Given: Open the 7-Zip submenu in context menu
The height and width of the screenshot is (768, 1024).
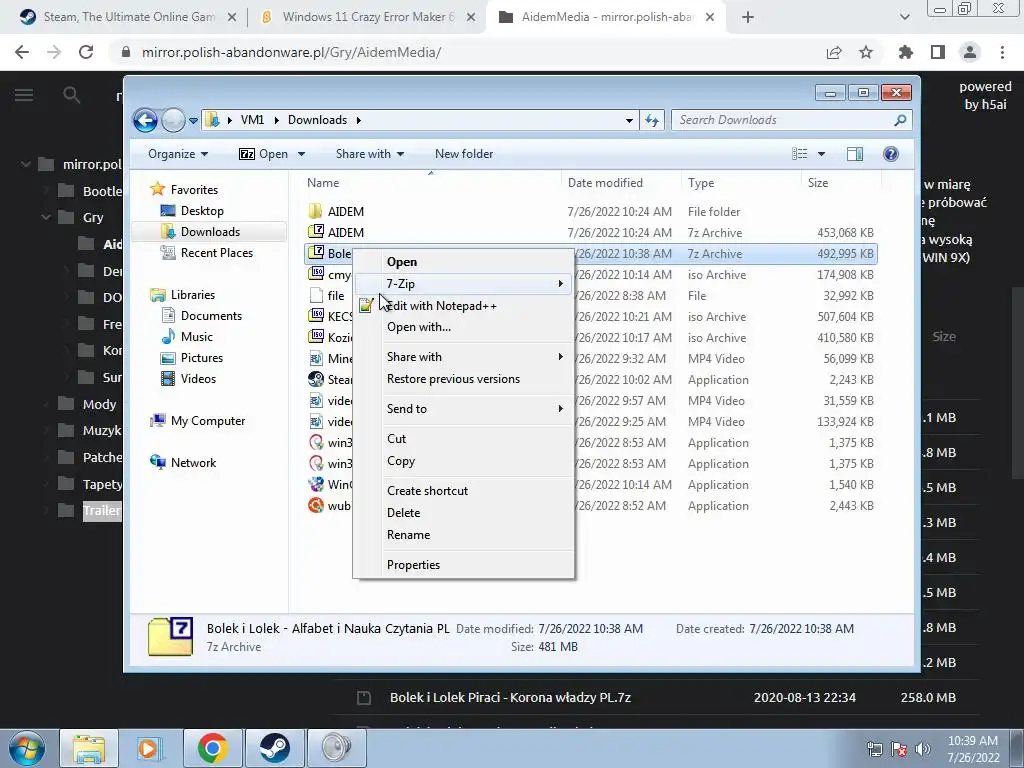Looking at the screenshot, I should [x=463, y=283].
